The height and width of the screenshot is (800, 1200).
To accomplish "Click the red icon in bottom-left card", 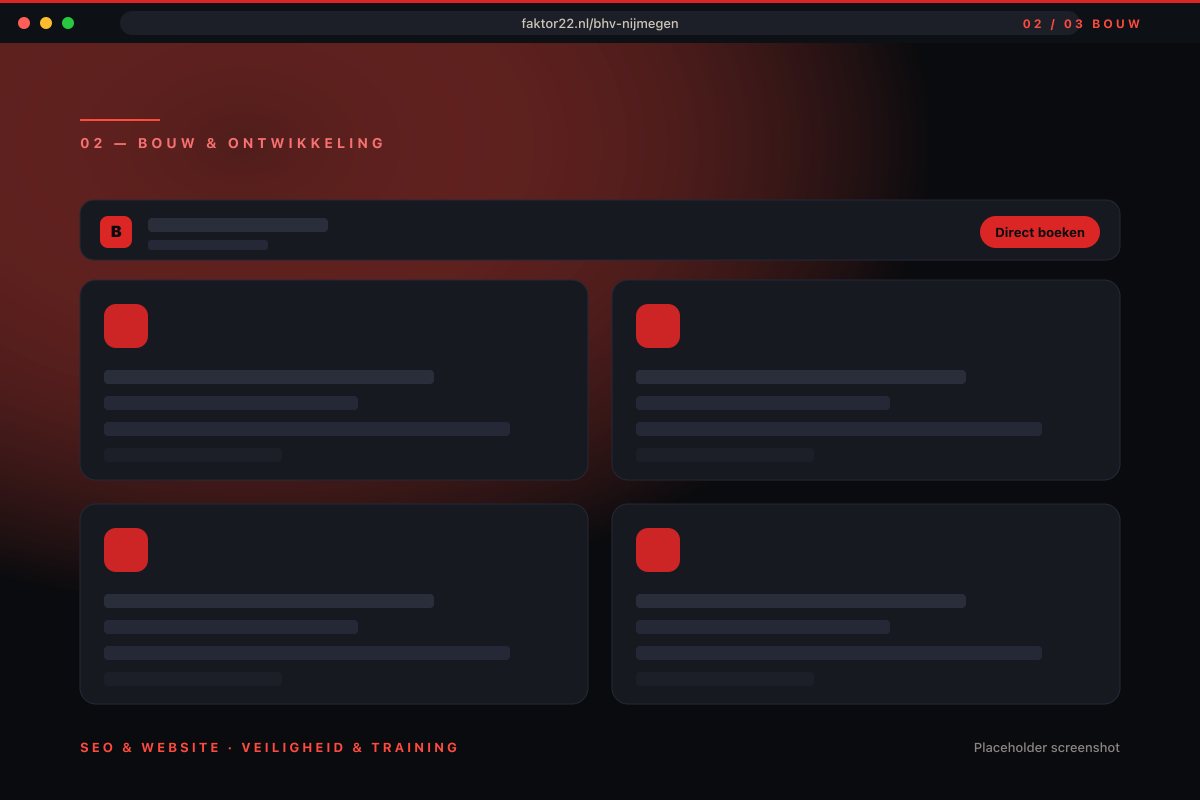I will (x=126, y=550).
